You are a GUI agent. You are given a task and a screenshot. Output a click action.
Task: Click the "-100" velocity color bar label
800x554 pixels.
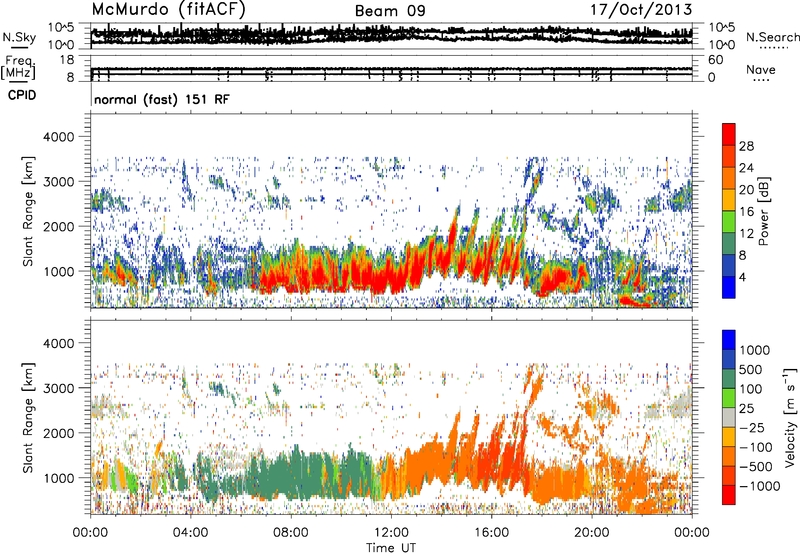point(756,447)
